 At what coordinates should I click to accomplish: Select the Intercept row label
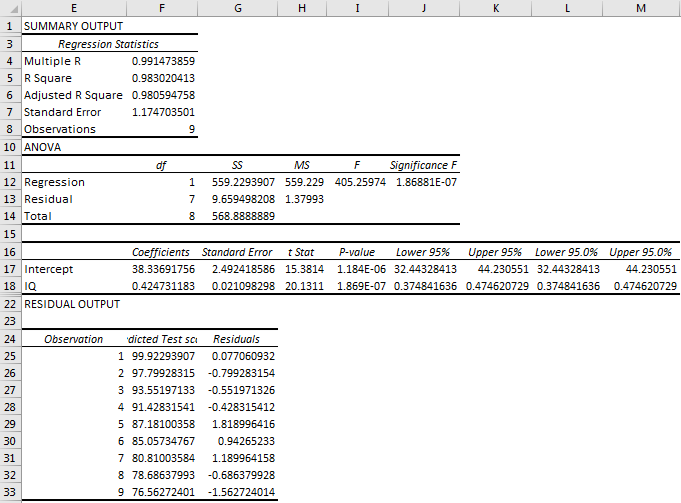(x=49, y=269)
